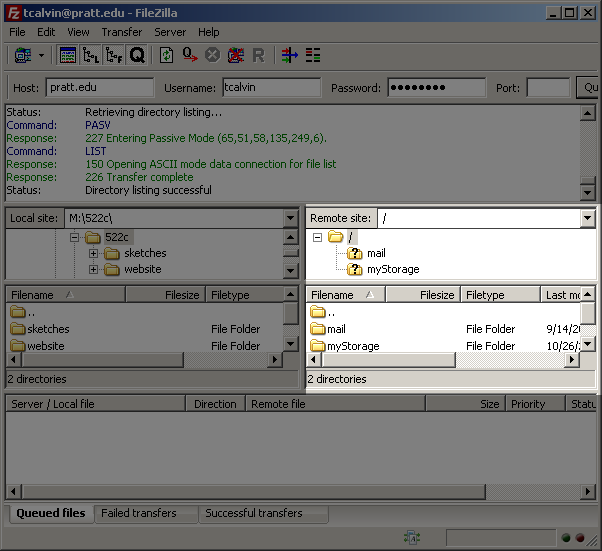
Task: Toggle remote directory tree display
Action: pyautogui.click(x=114, y=55)
